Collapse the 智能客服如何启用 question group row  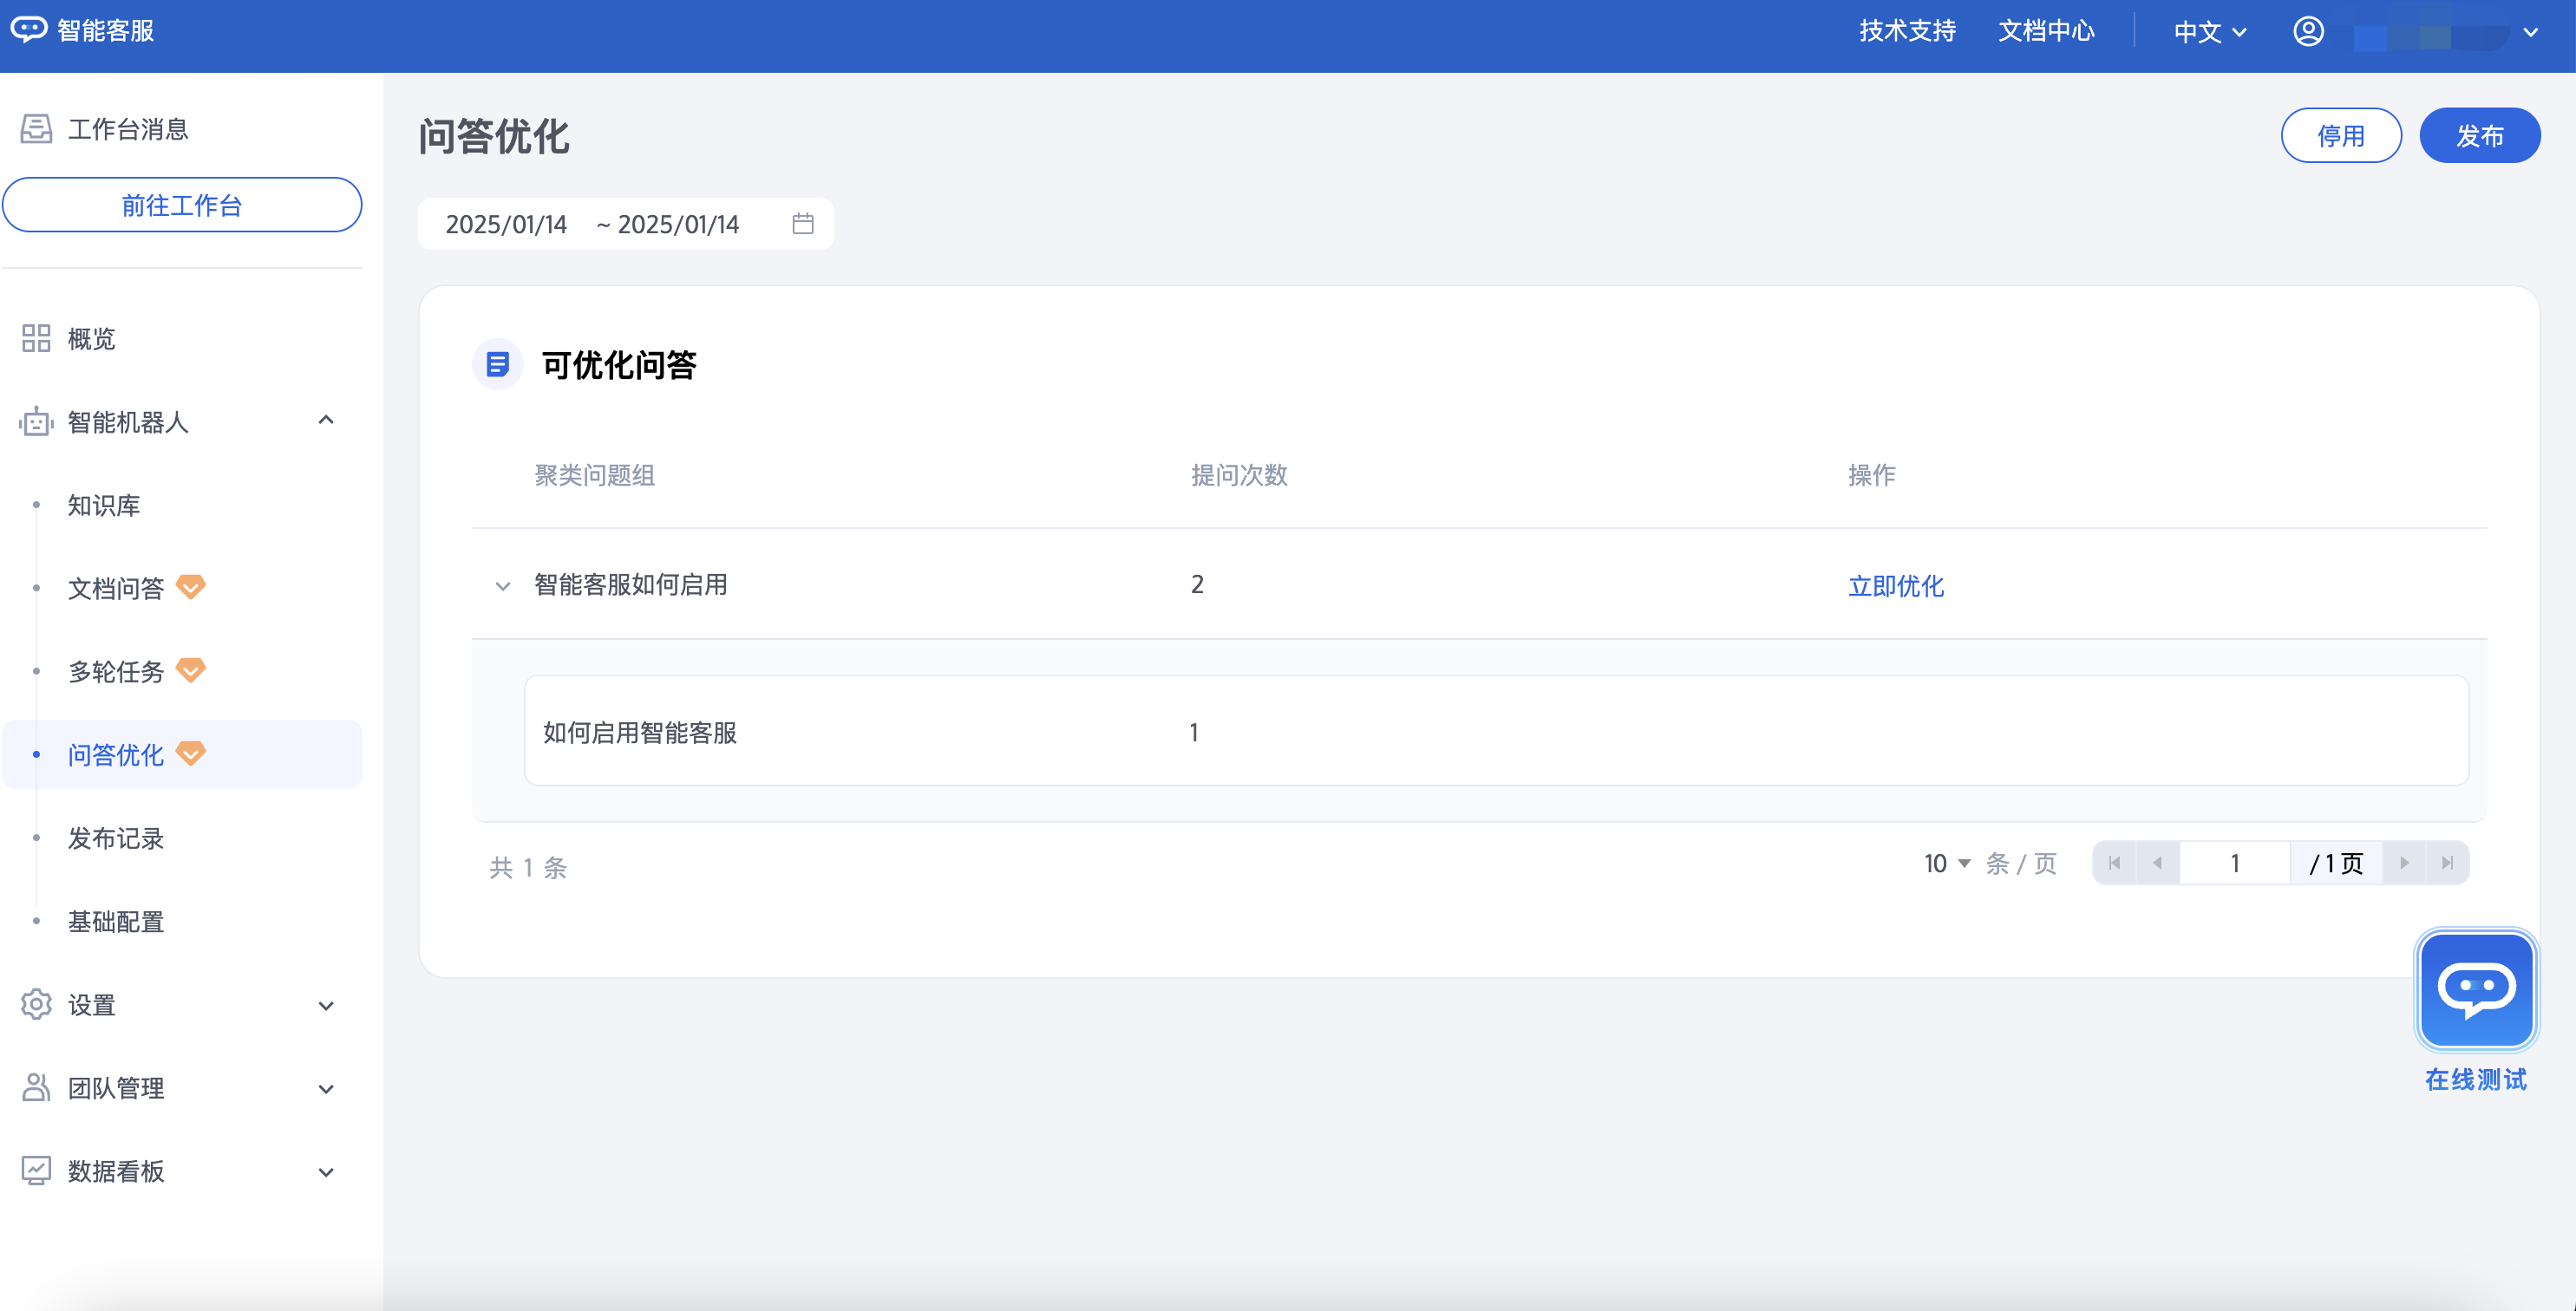point(503,586)
